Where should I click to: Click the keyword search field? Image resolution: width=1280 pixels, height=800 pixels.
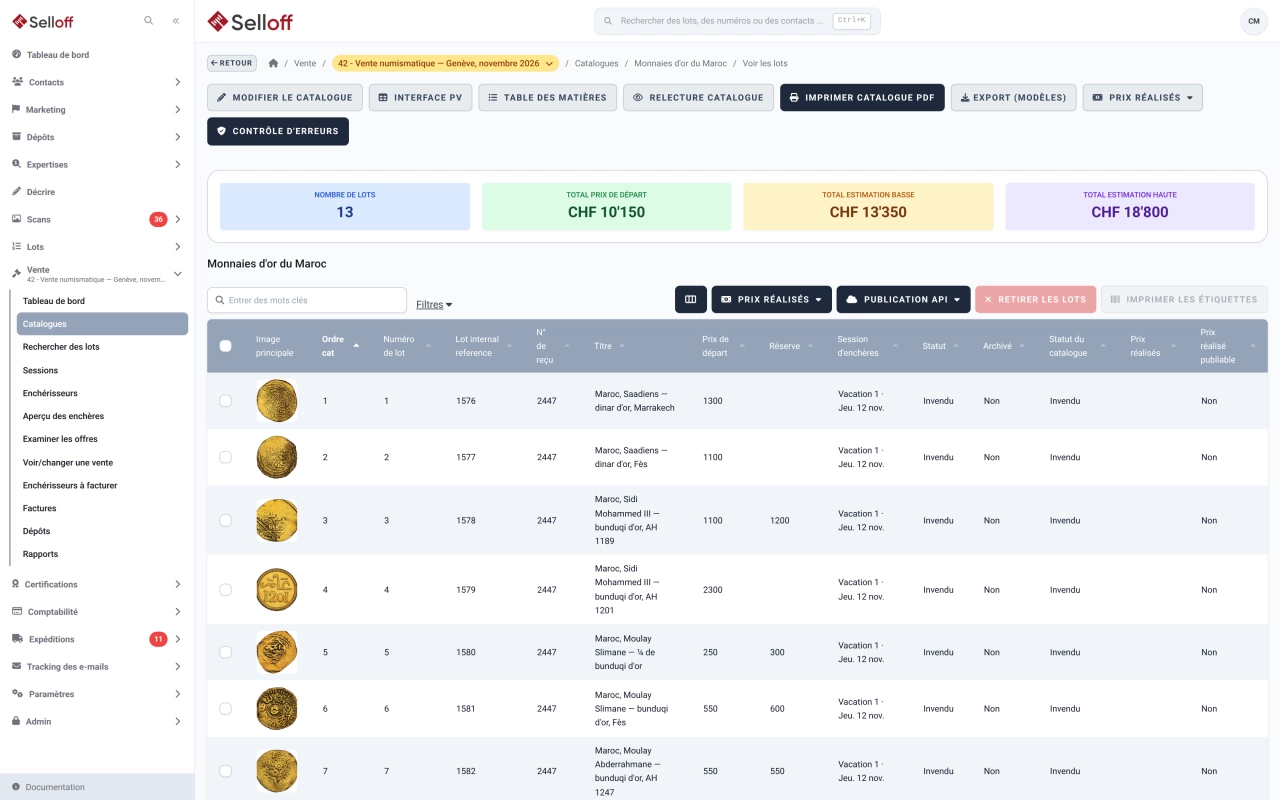[307, 300]
